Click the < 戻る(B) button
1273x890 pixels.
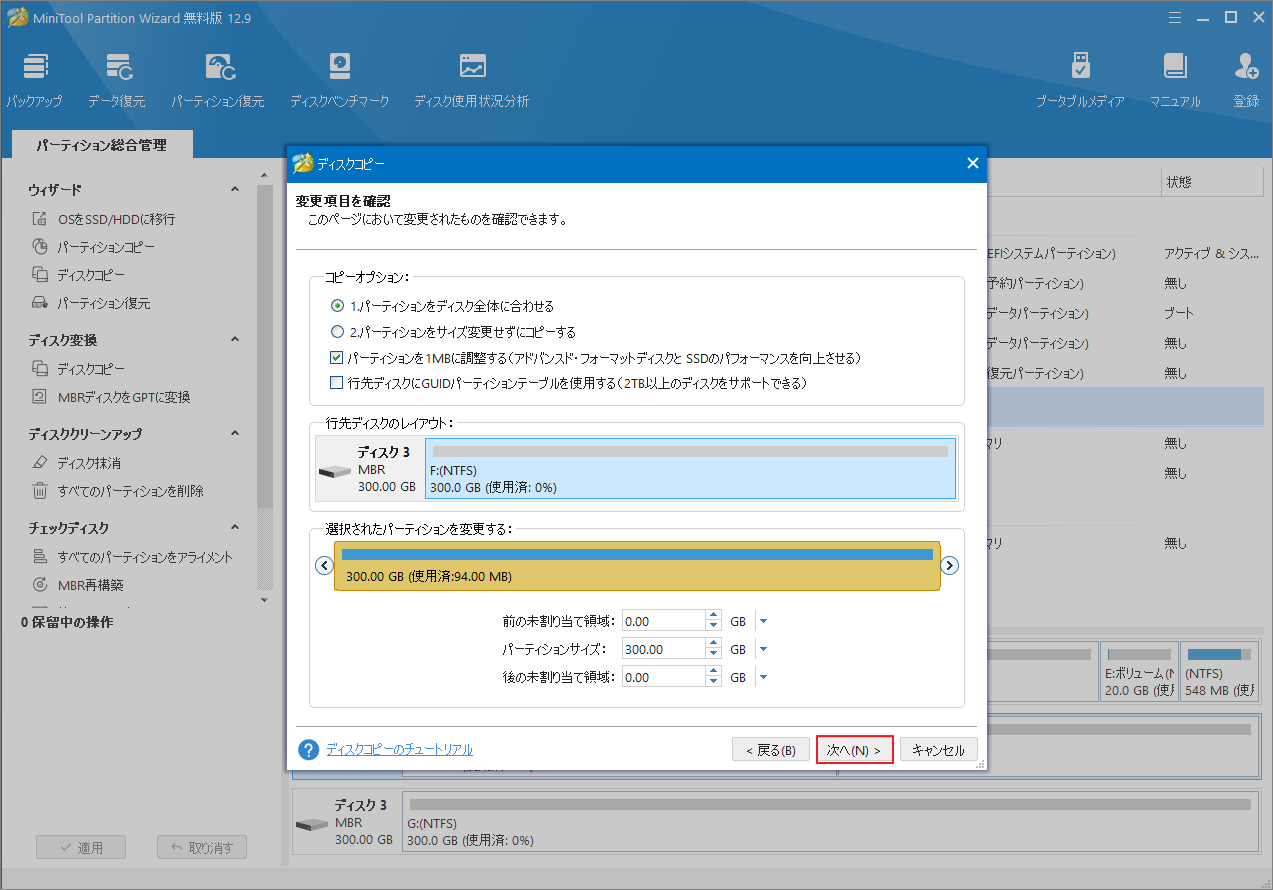pos(770,750)
